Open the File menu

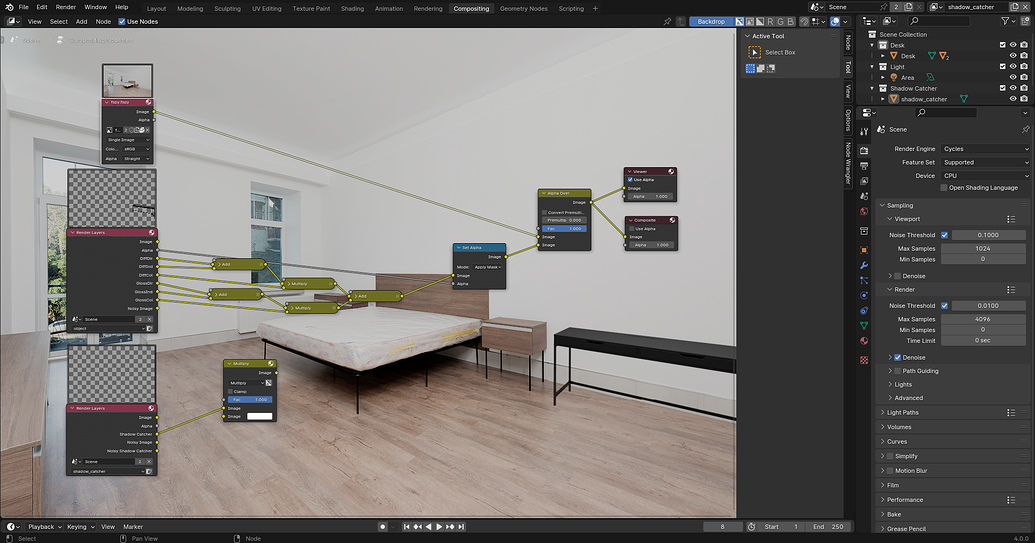coord(24,7)
